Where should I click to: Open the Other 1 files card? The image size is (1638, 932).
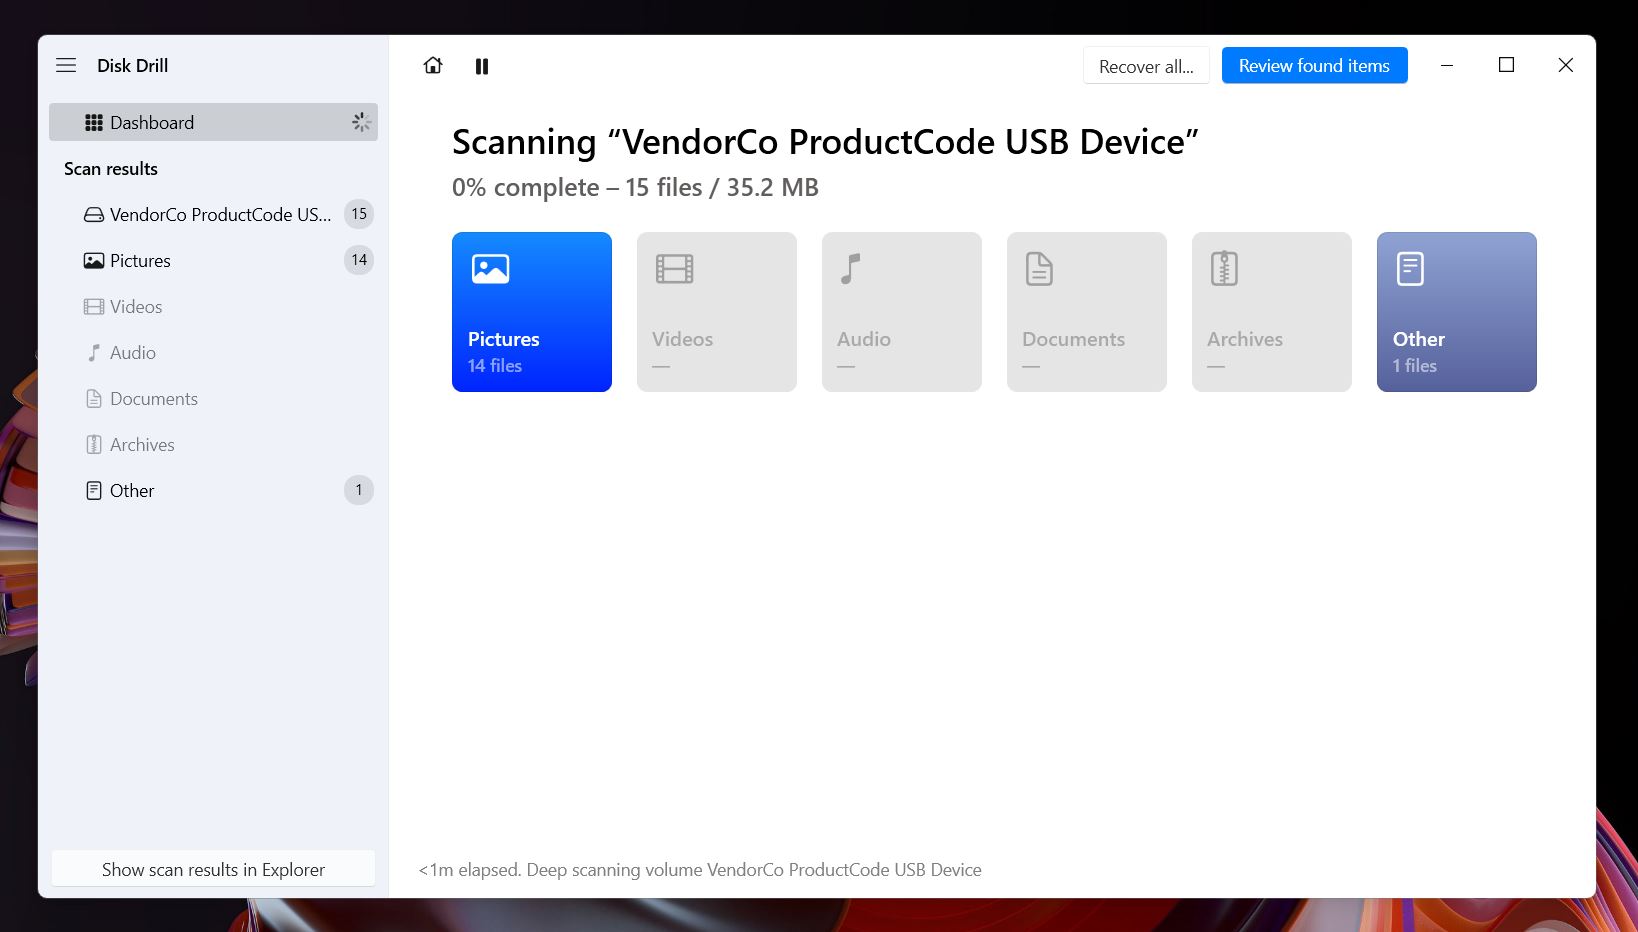coord(1457,312)
